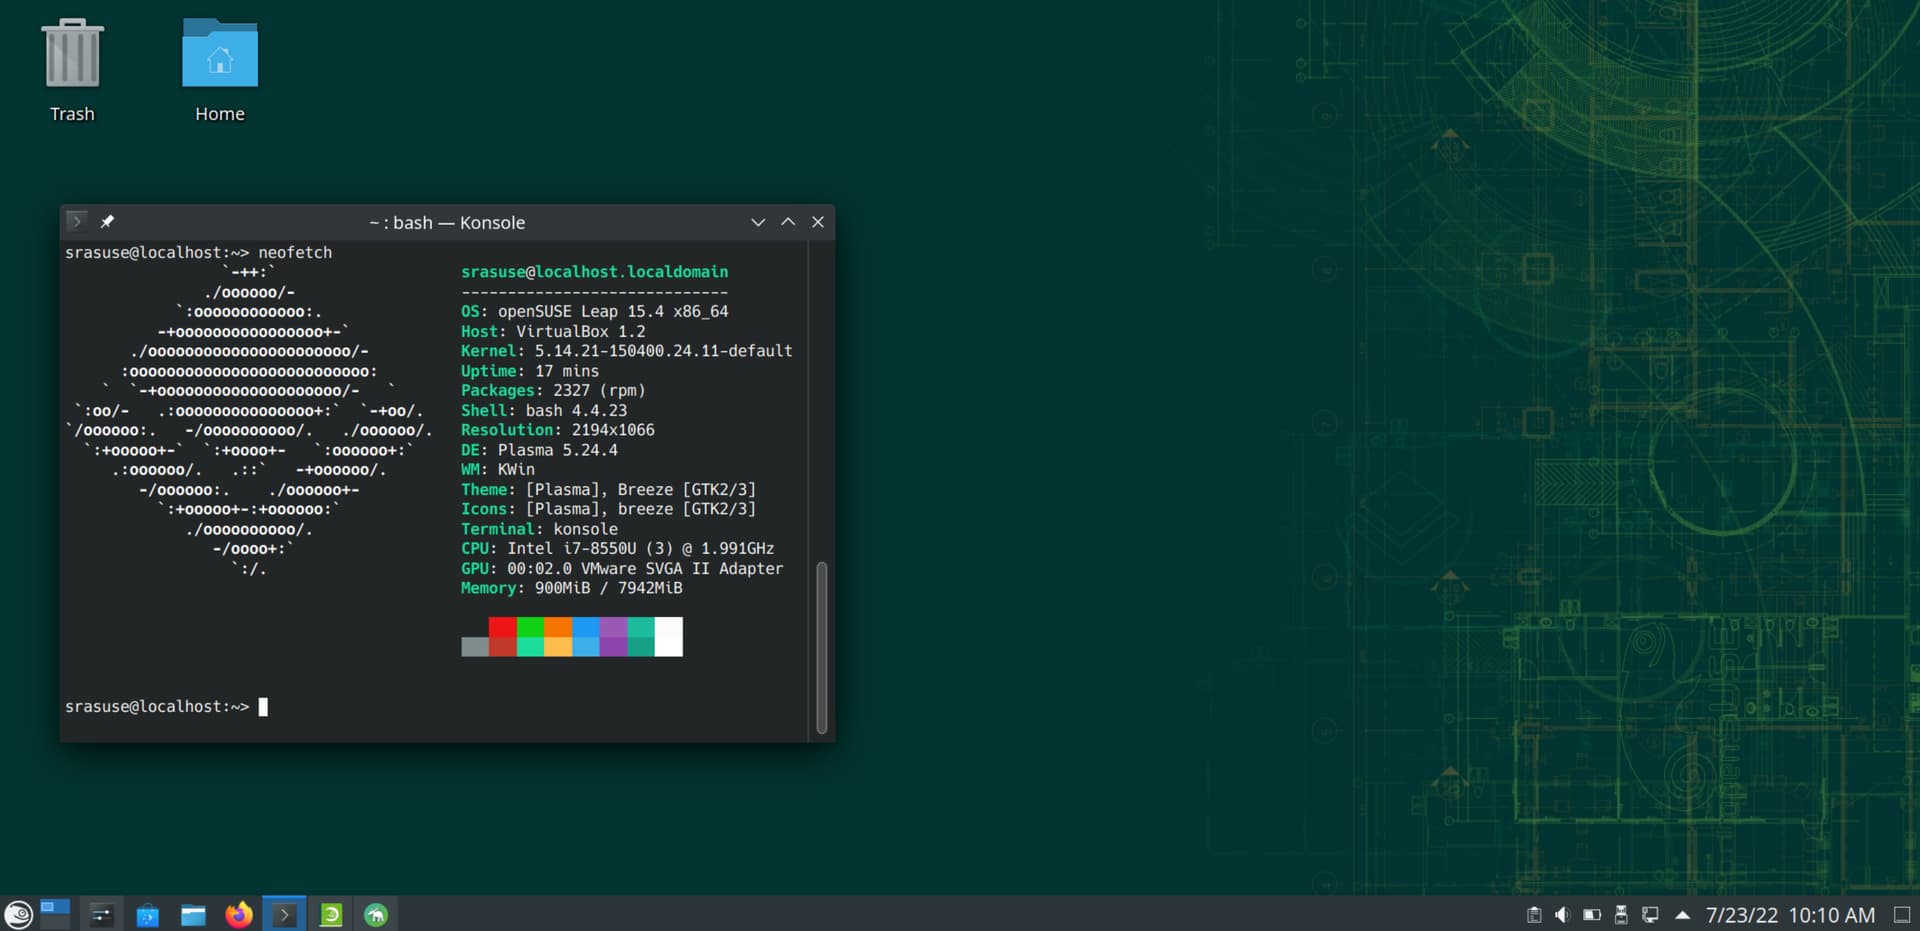1920x931 pixels.
Task: Open the clipboard tray icon
Action: [1534, 915]
